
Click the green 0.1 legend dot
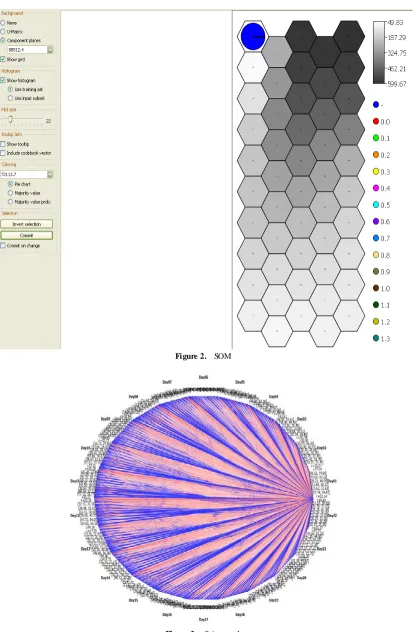pos(376,138)
